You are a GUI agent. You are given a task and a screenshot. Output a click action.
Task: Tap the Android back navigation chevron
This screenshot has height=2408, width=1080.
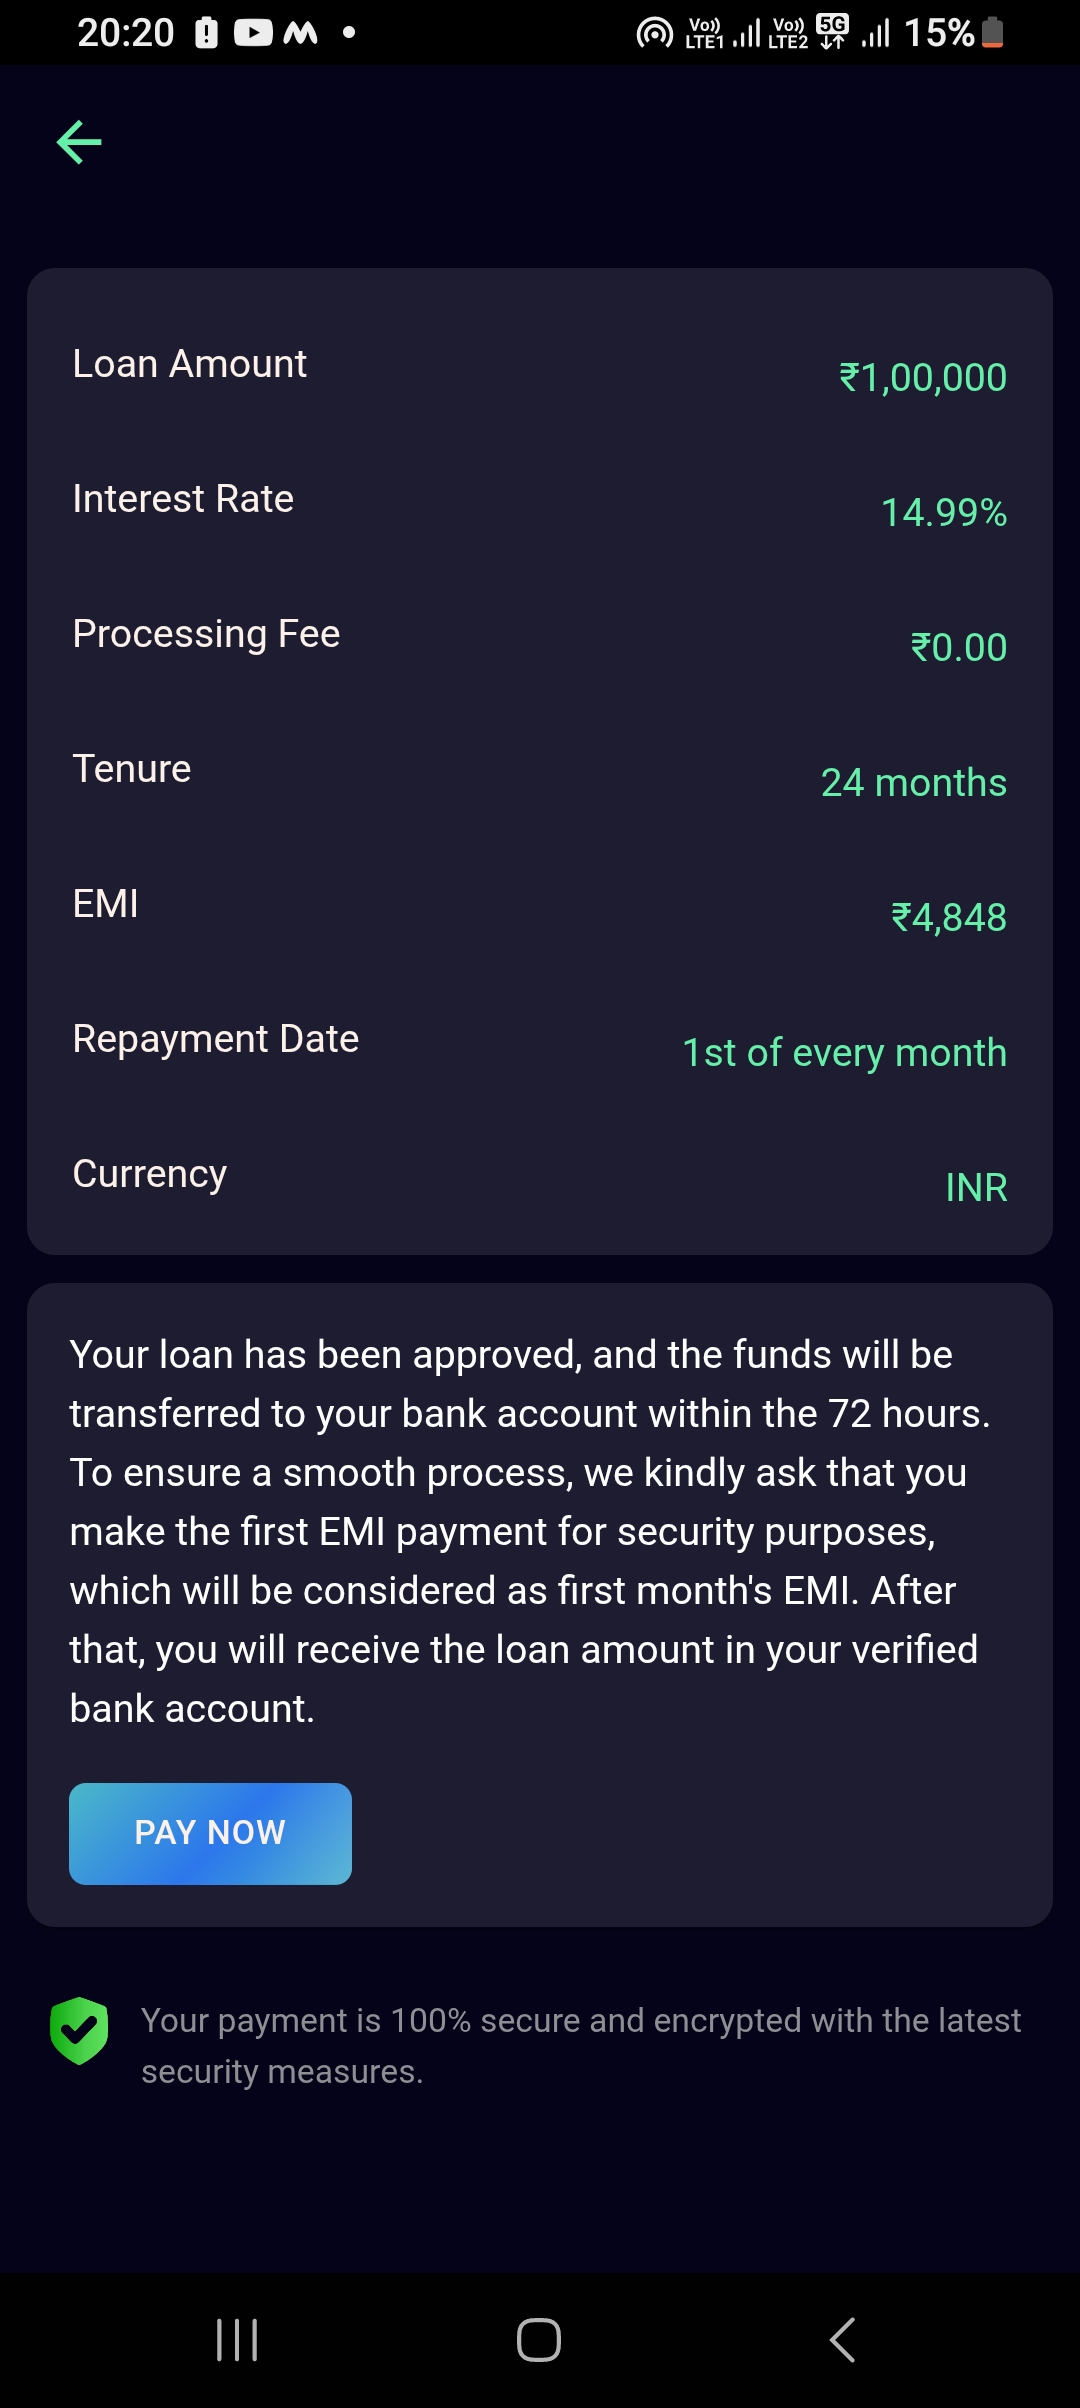842,2340
